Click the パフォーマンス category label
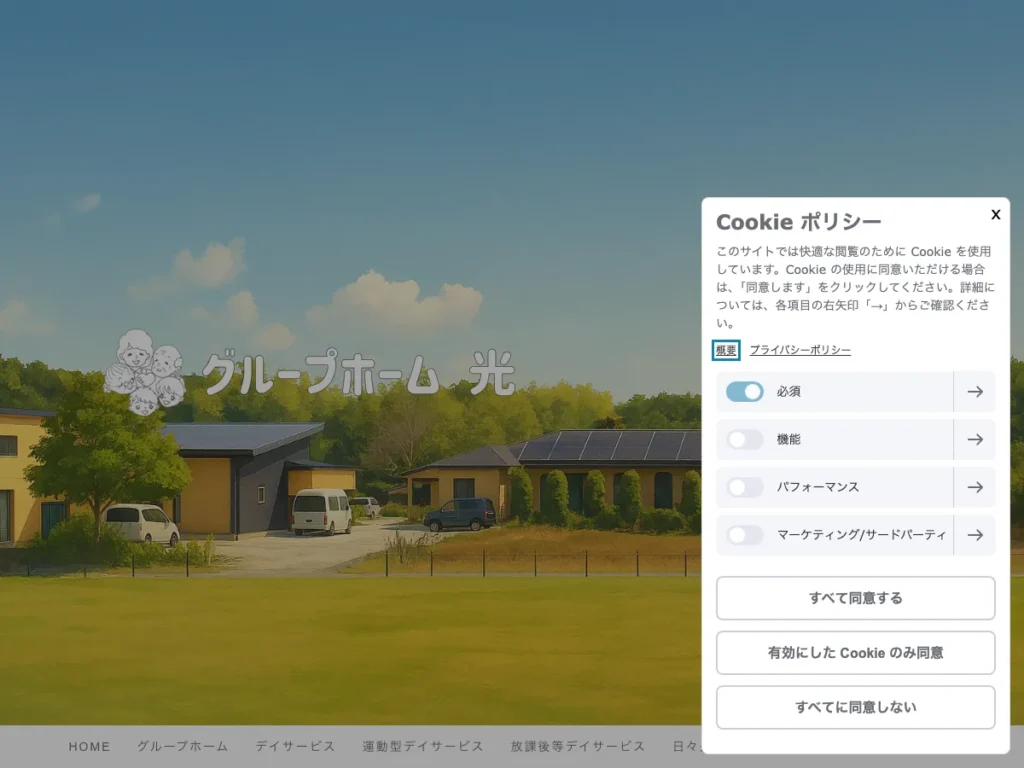The height and width of the screenshot is (768, 1024). coord(818,487)
